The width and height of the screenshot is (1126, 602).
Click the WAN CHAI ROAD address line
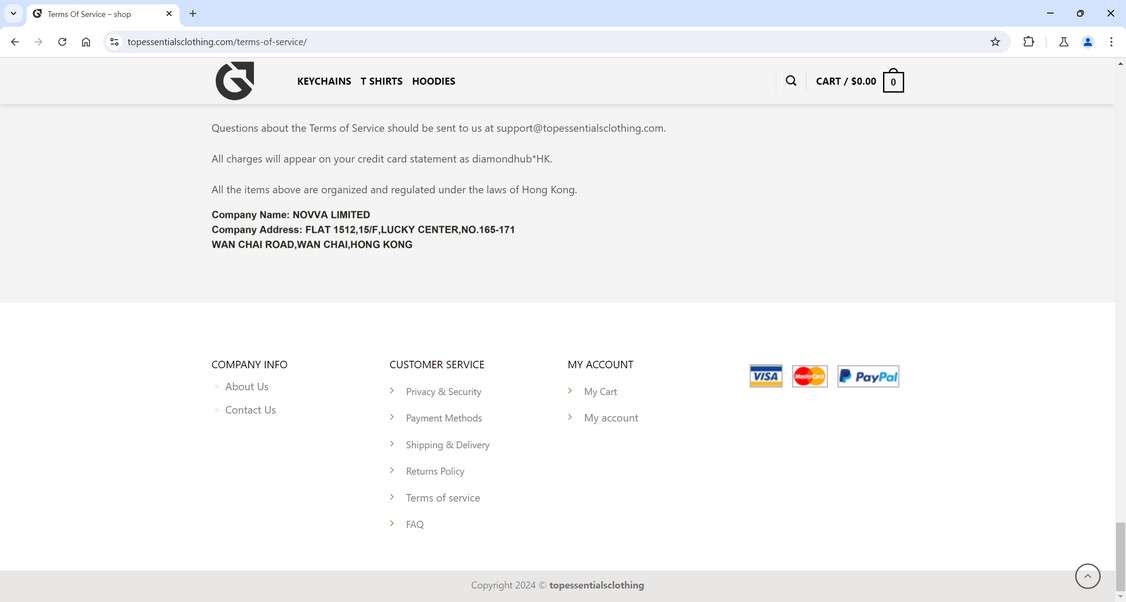coord(312,245)
